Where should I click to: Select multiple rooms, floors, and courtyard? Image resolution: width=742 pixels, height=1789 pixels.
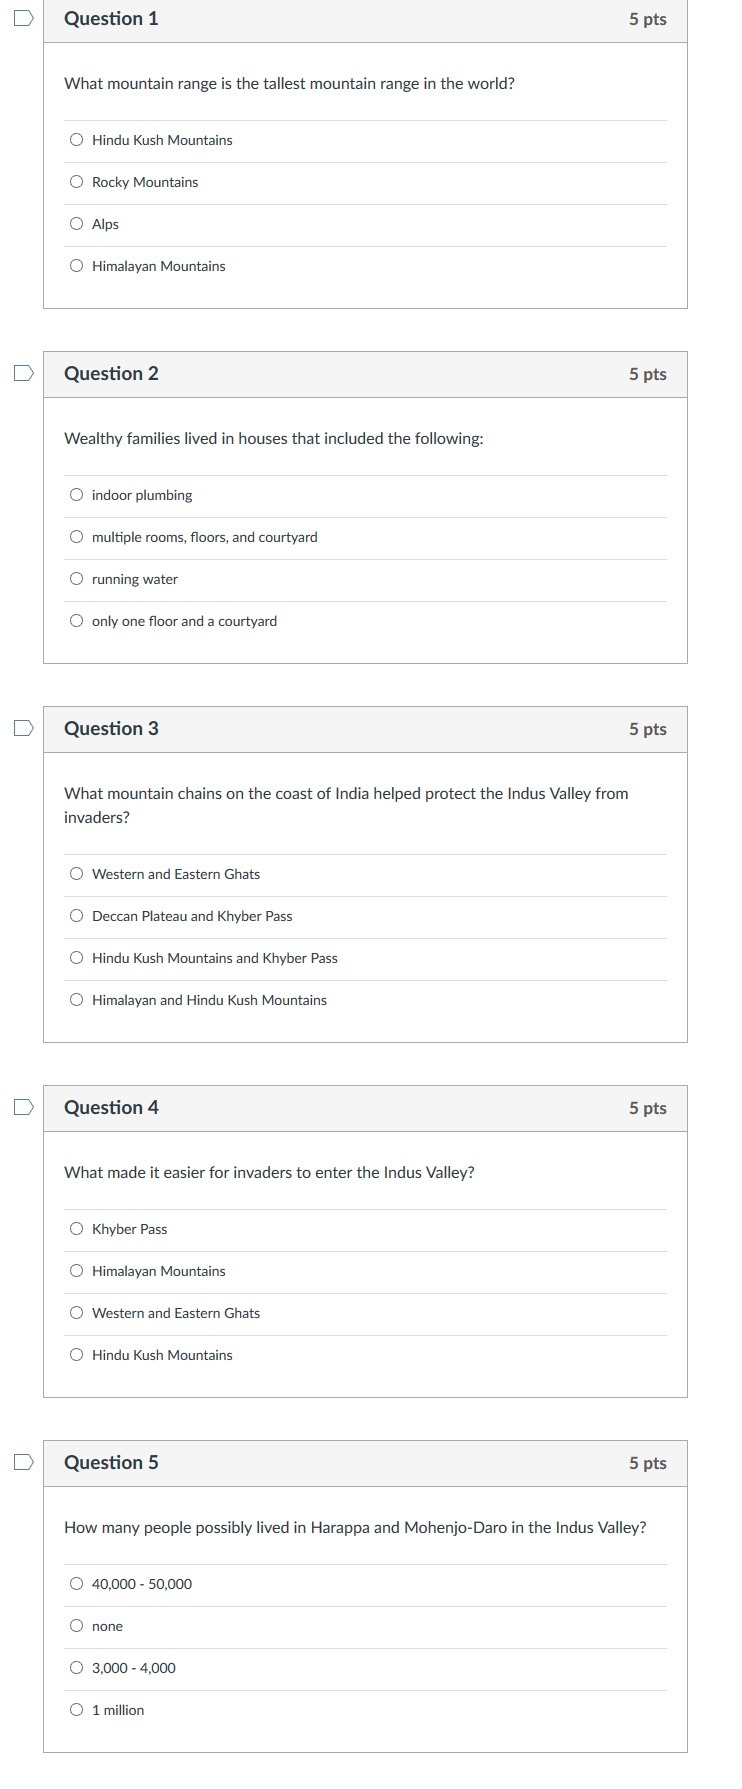click(77, 537)
